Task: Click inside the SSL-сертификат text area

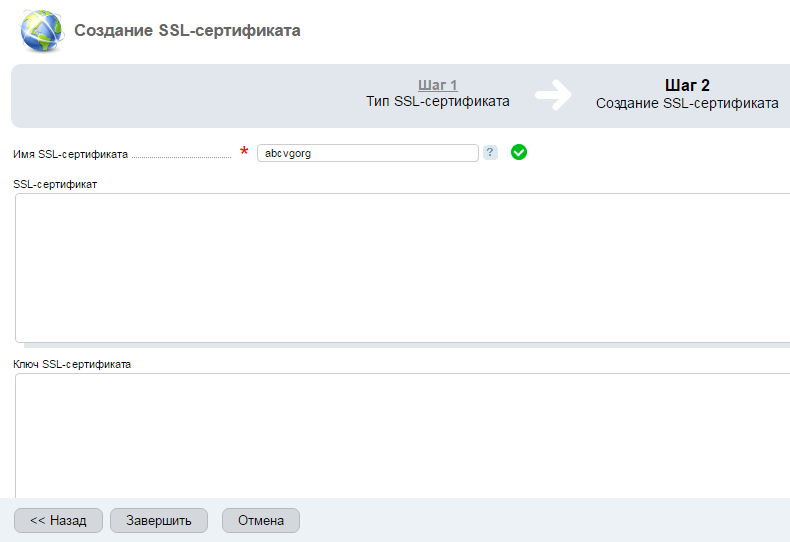Action: (x=403, y=268)
